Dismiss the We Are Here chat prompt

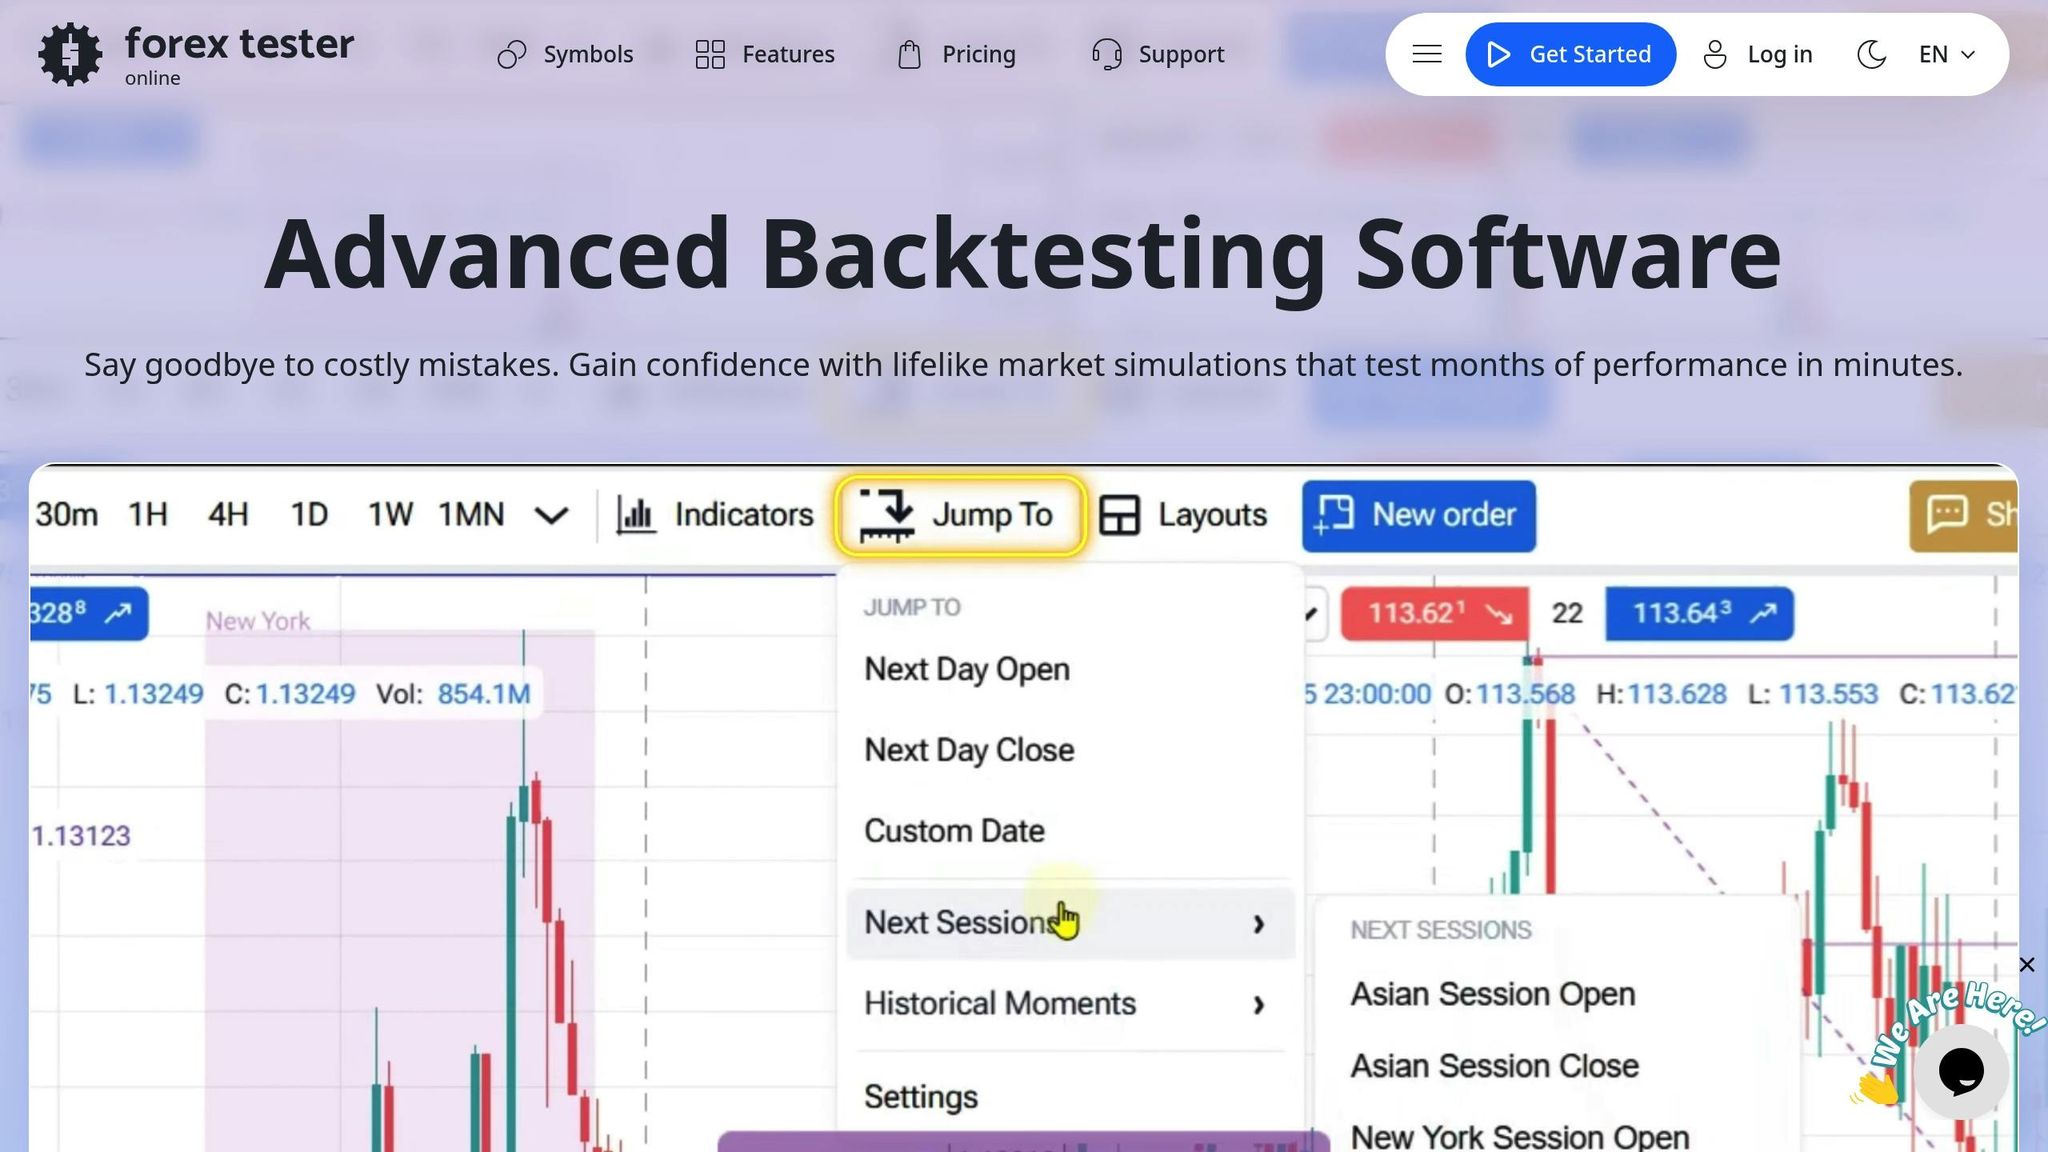click(2026, 965)
